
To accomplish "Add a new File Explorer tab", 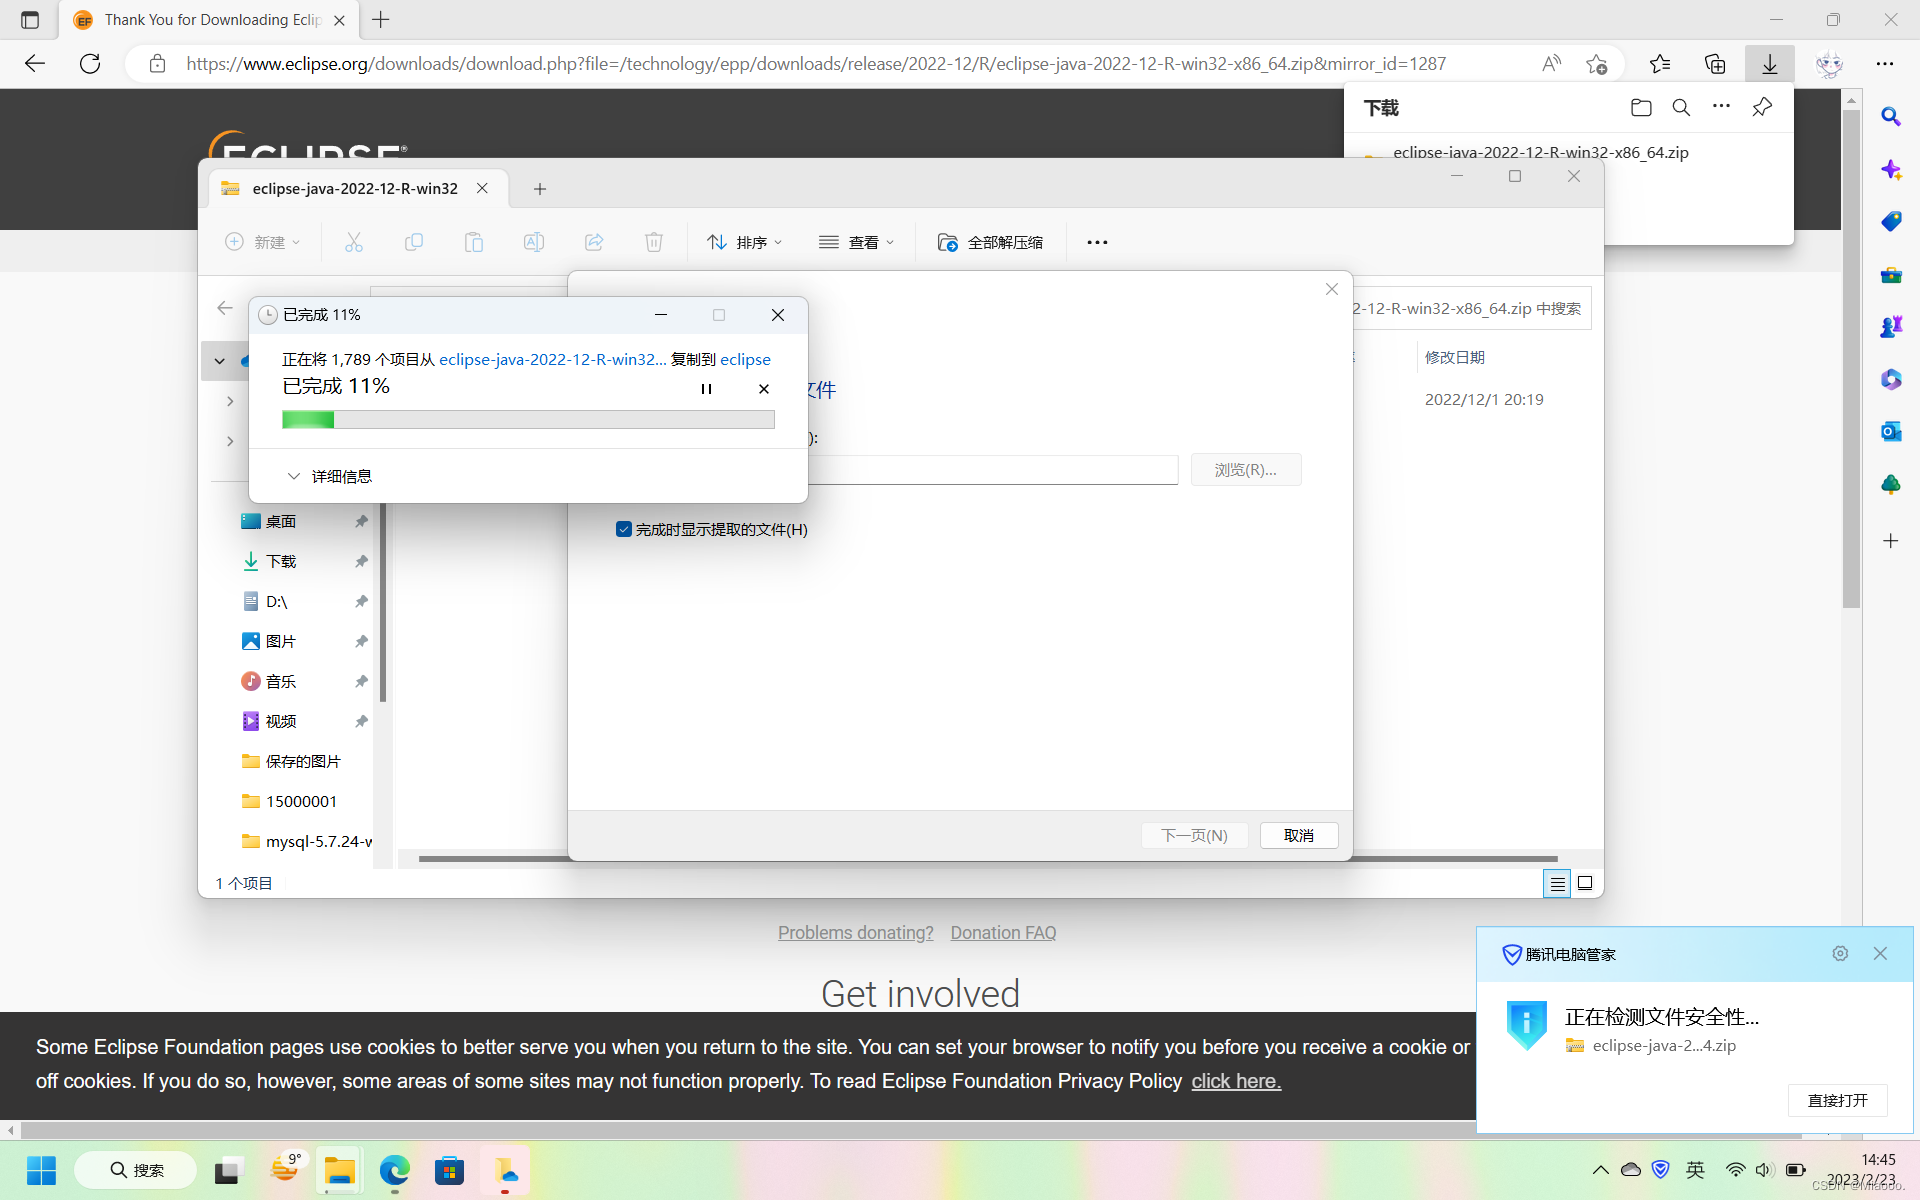I will [x=540, y=189].
